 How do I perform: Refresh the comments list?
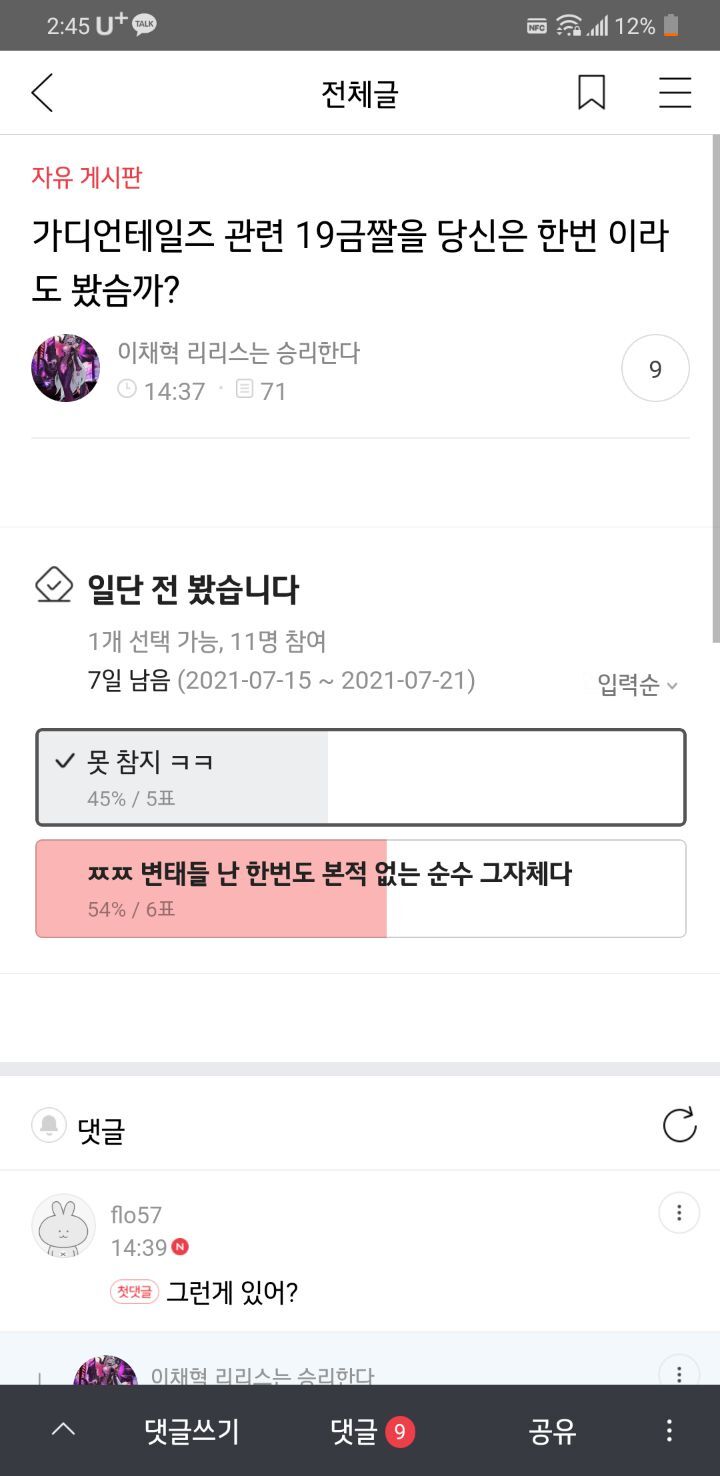[679, 1125]
